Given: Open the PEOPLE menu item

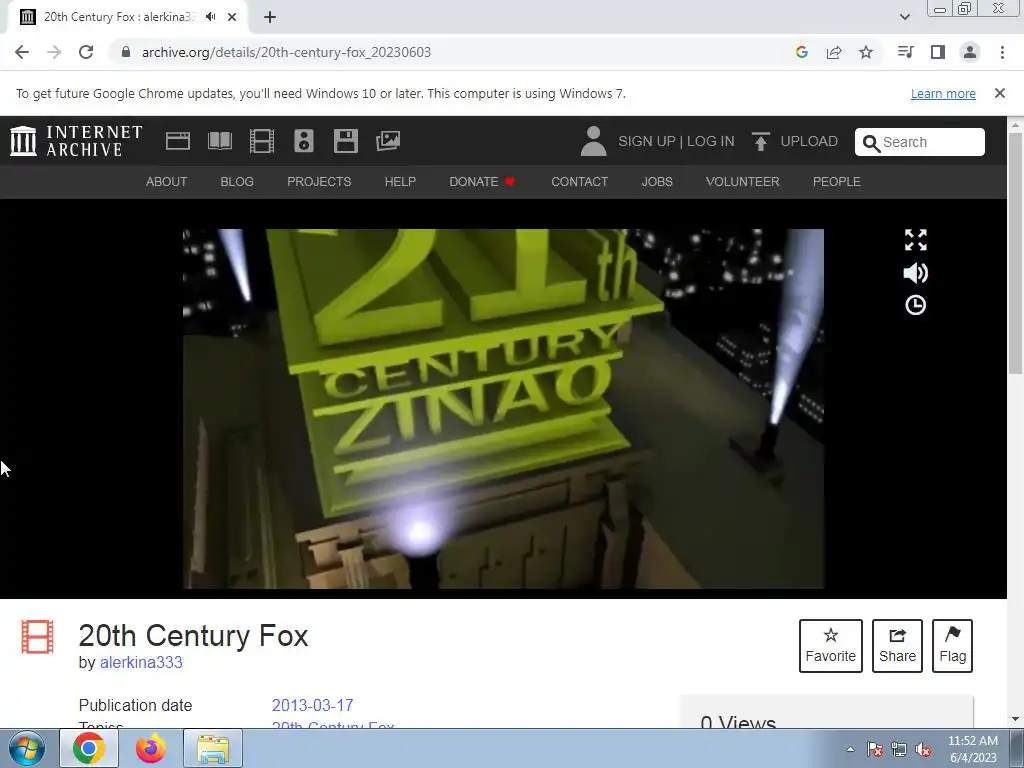Looking at the screenshot, I should 837,182.
